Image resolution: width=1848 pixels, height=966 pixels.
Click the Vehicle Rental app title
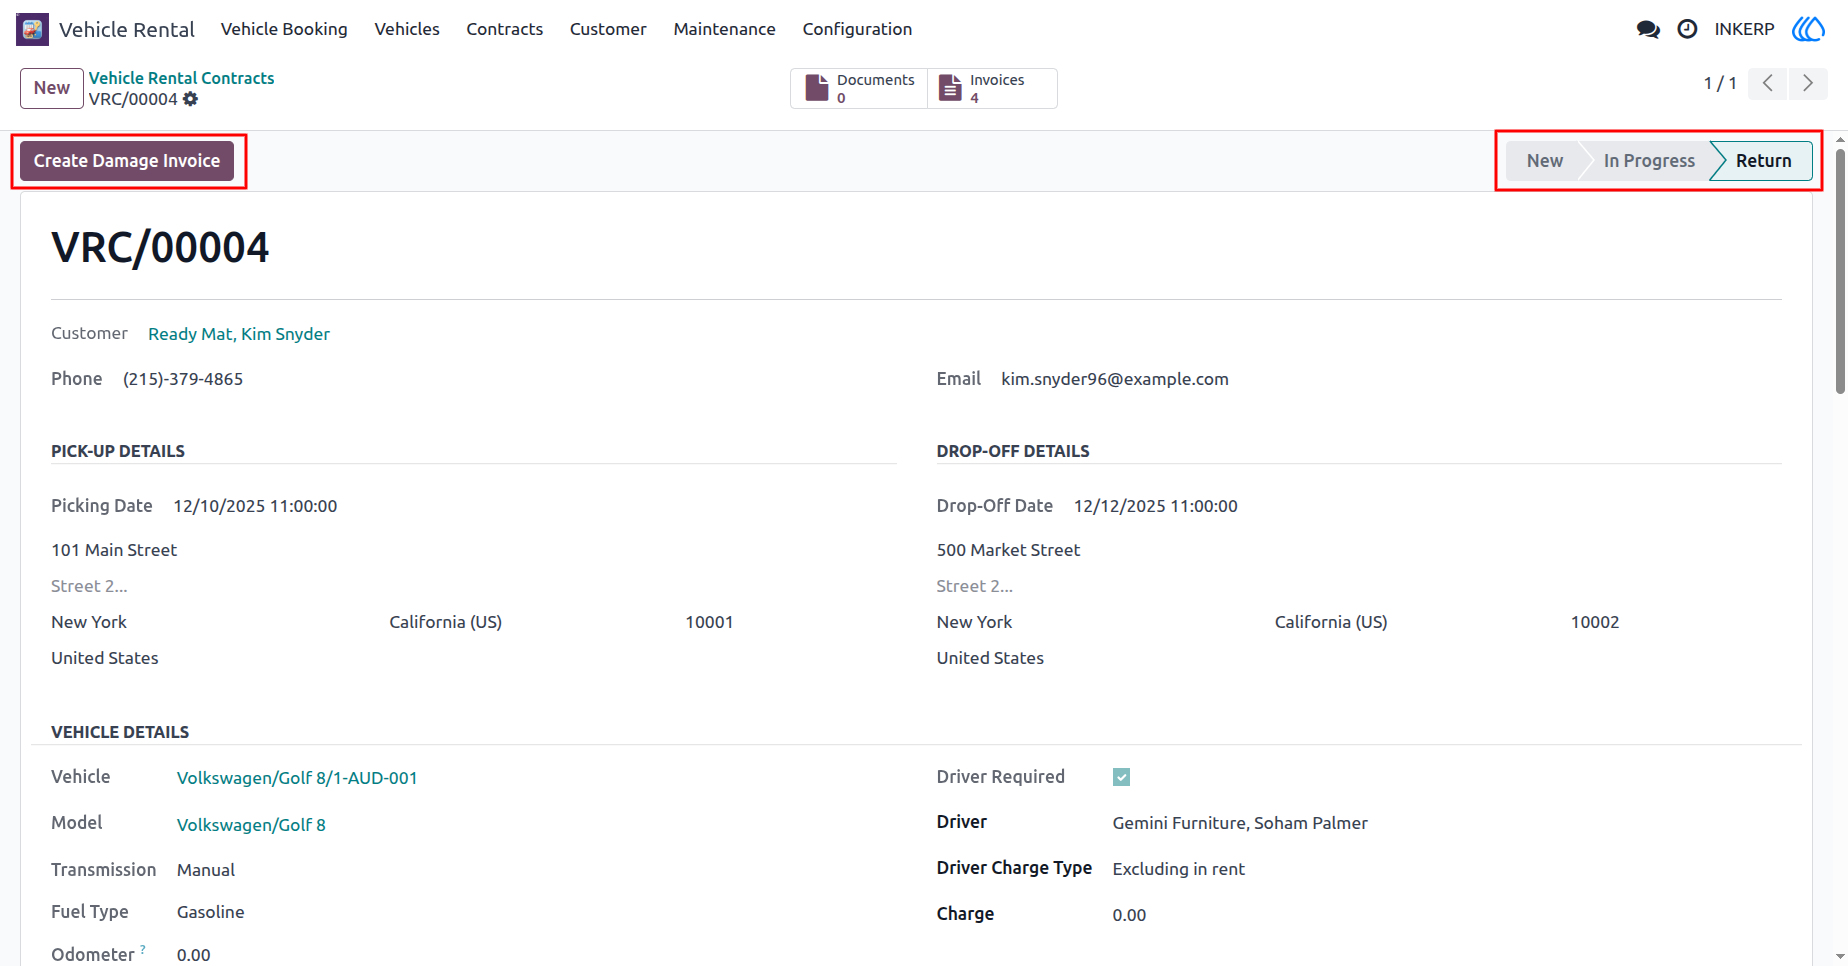[x=127, y=29]
